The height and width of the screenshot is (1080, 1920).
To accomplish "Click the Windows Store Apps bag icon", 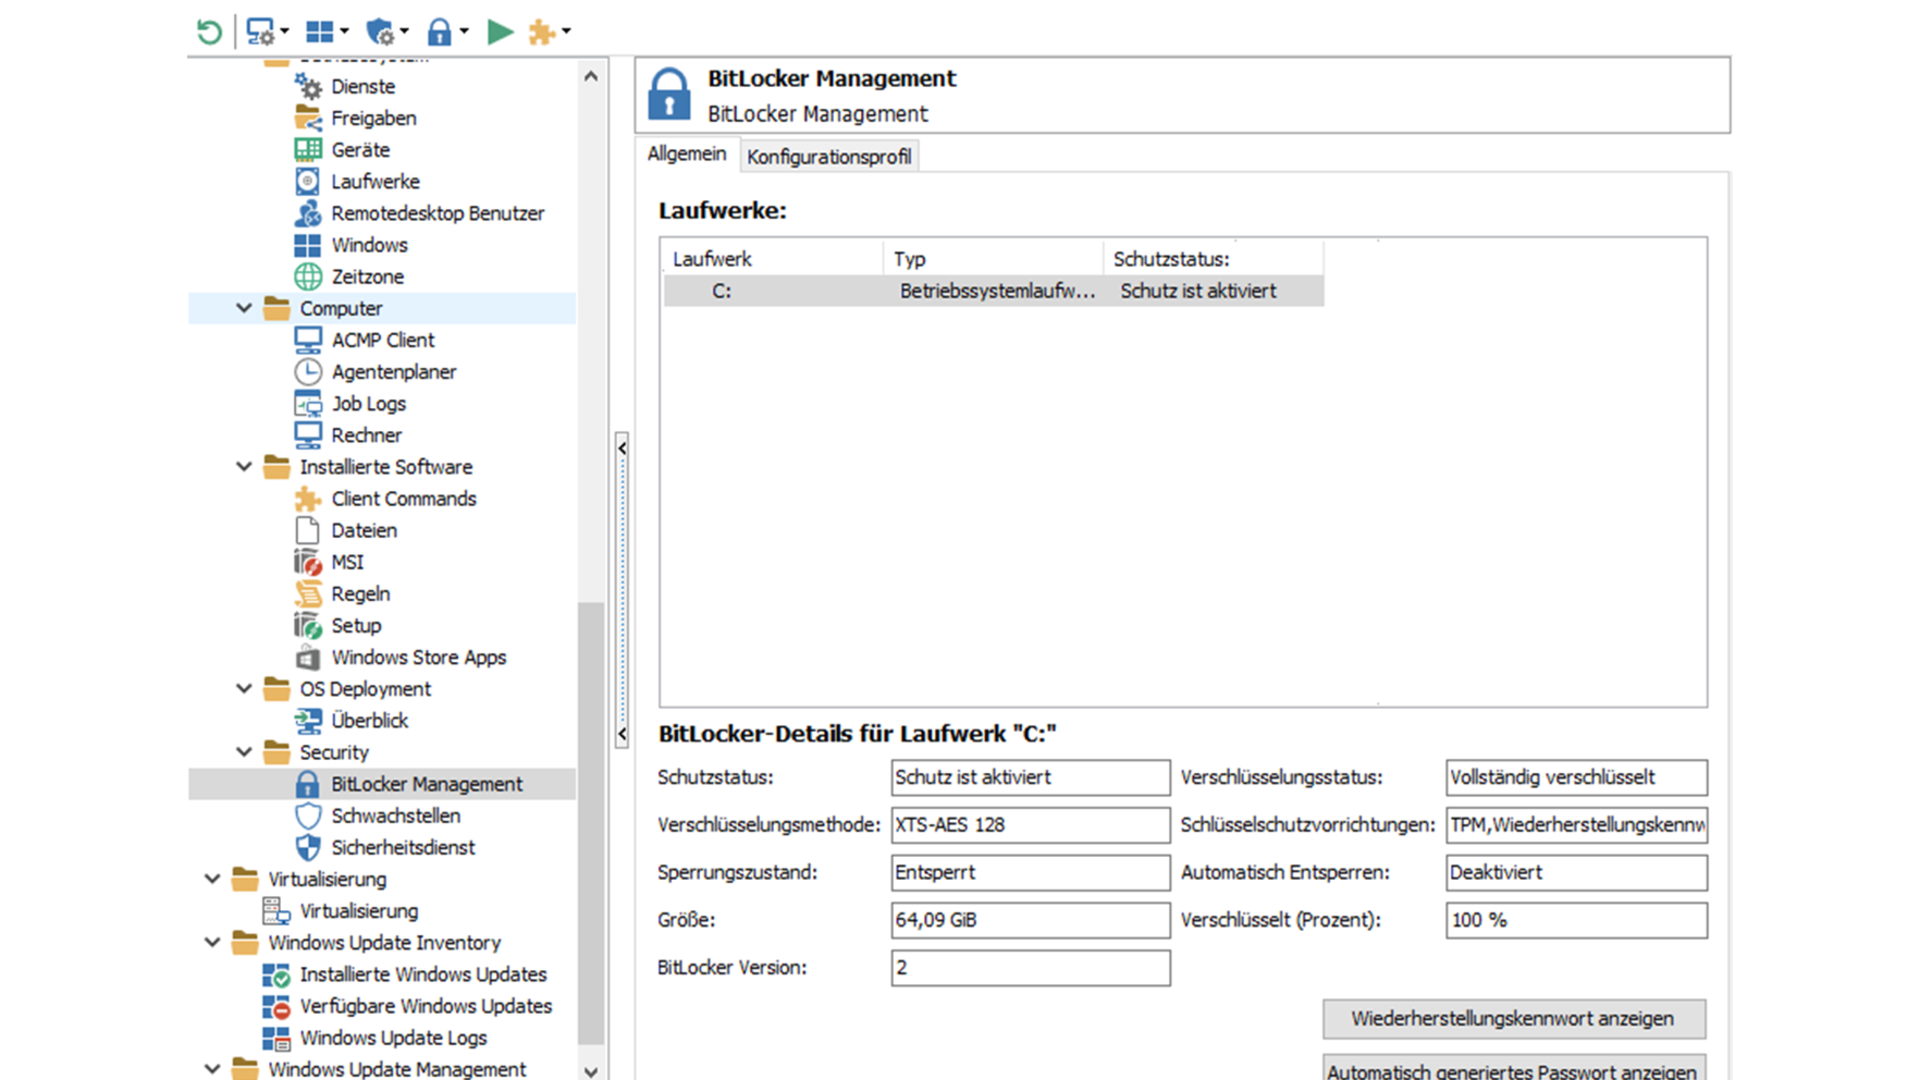I will coord(308,658).
